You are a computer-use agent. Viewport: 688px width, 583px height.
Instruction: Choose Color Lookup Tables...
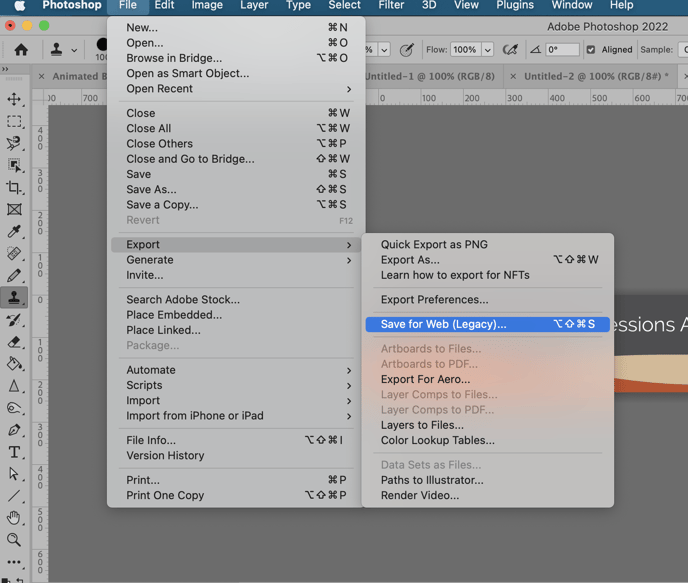tap(487, 440)
